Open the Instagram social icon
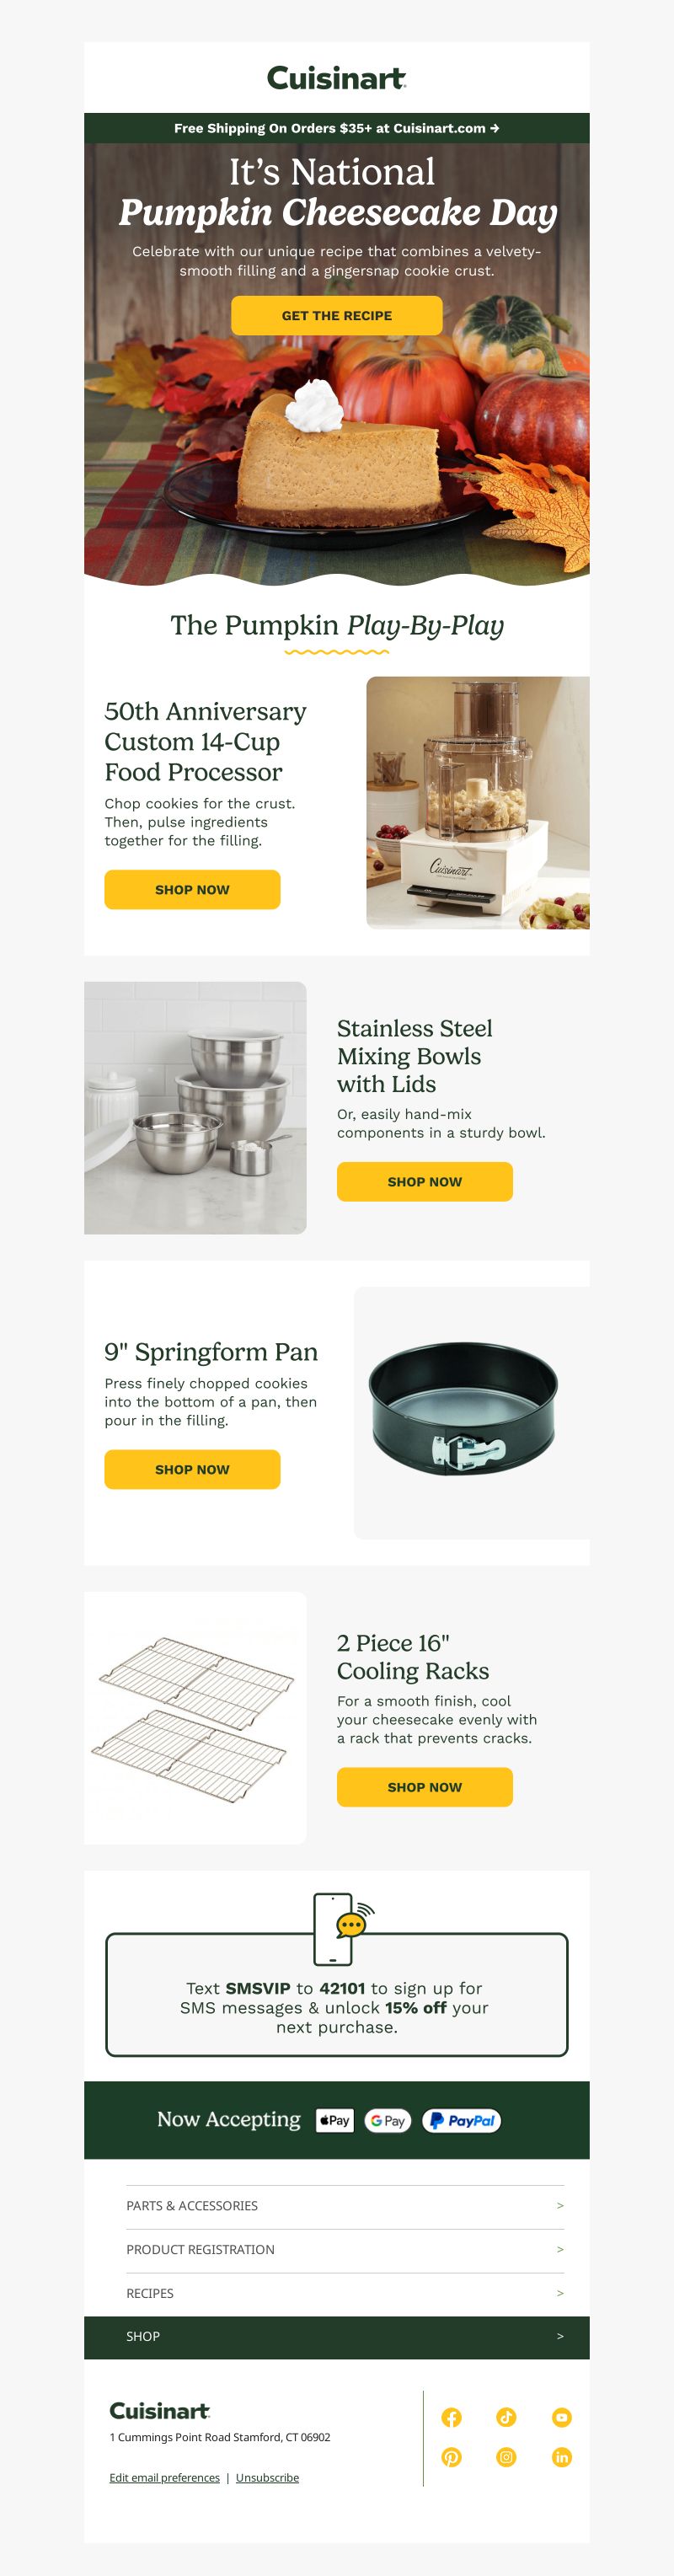The image size is (674, 2576). (507, 2457)
